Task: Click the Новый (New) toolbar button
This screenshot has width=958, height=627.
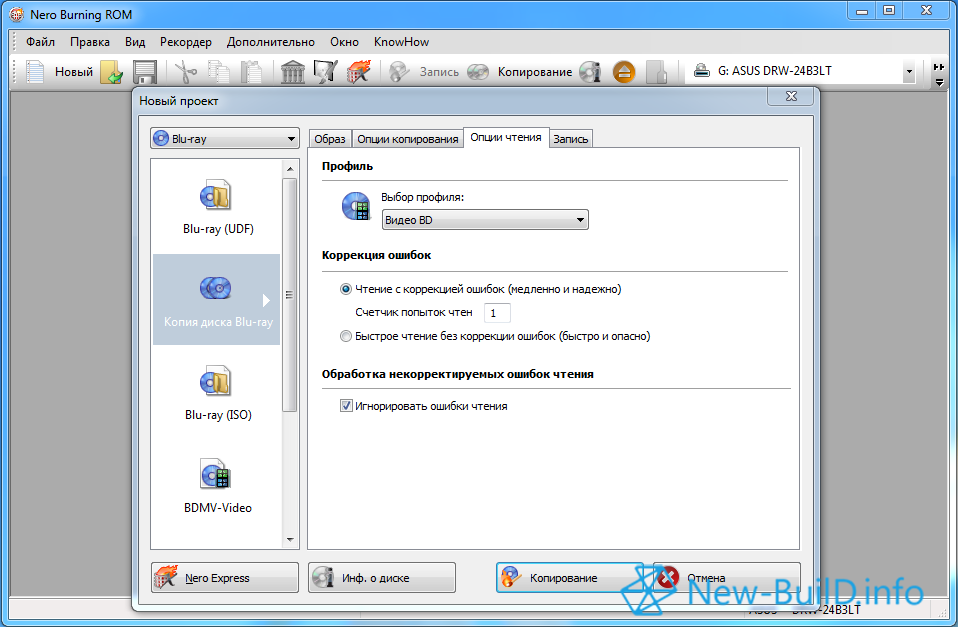Action: coord(59,72)
